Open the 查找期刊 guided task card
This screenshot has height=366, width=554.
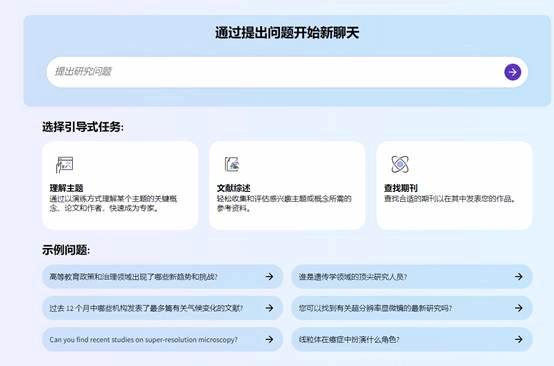coord(454,186)
